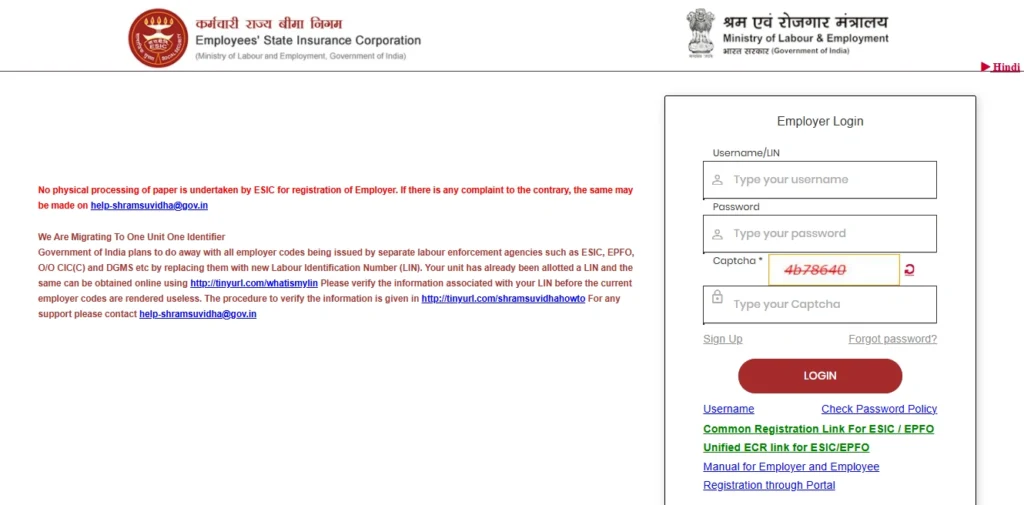Click 'We Are Migrating To One Unit One Identifier'
Viewport: 1024px width, 505px height.
pyautogui.click(x=131, y=236)
